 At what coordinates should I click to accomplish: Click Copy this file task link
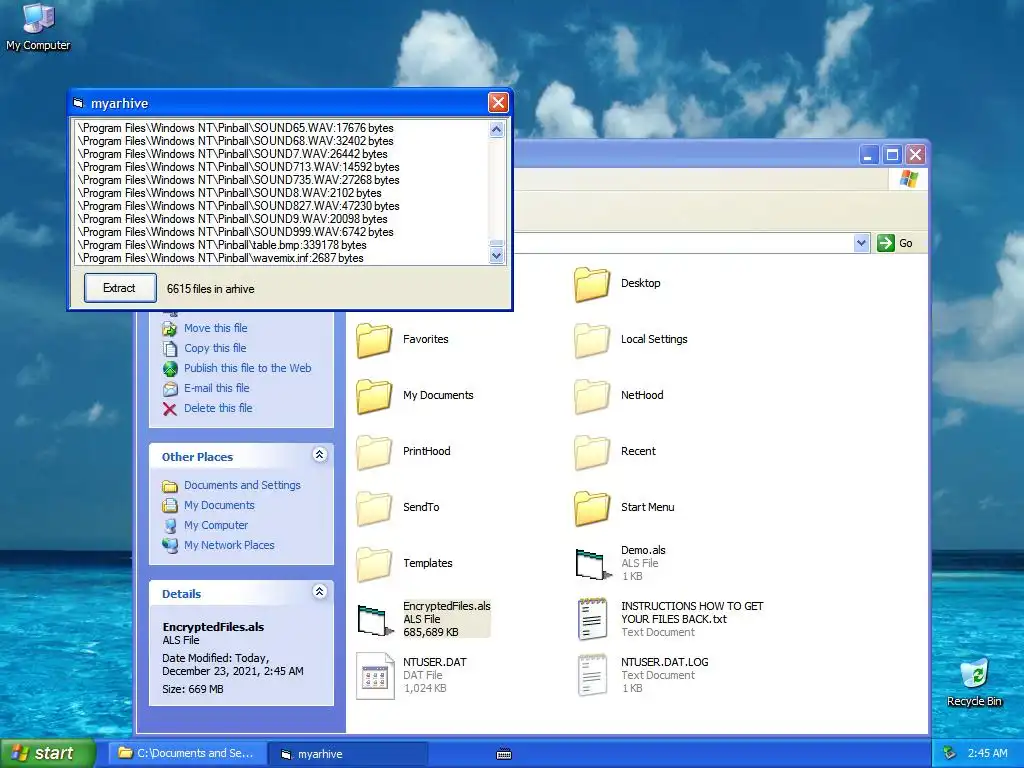[215, 348]
